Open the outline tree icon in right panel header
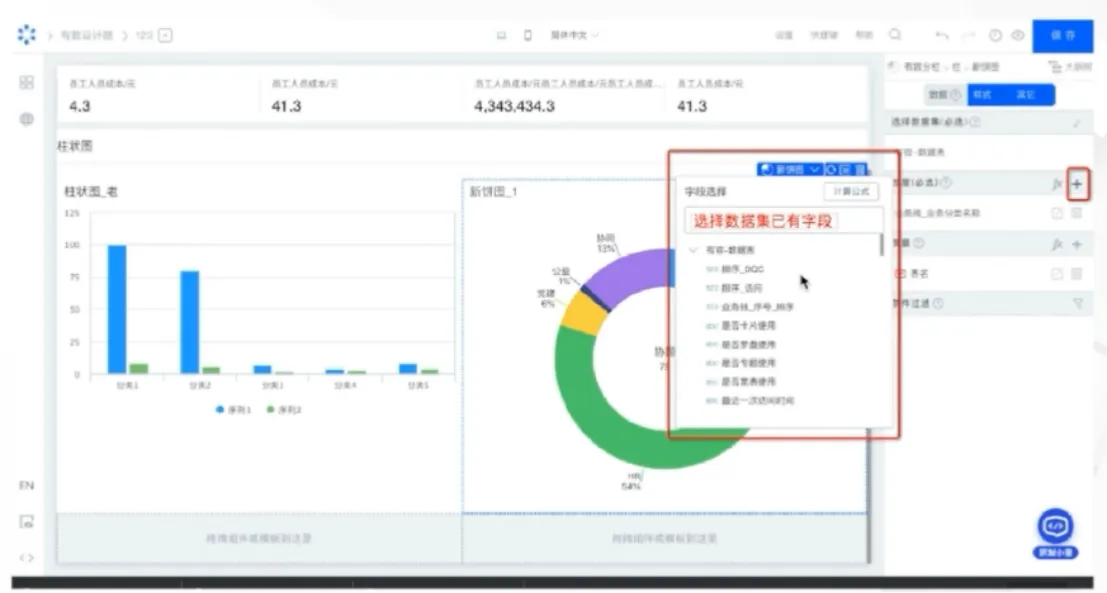 coord(1055,66)
